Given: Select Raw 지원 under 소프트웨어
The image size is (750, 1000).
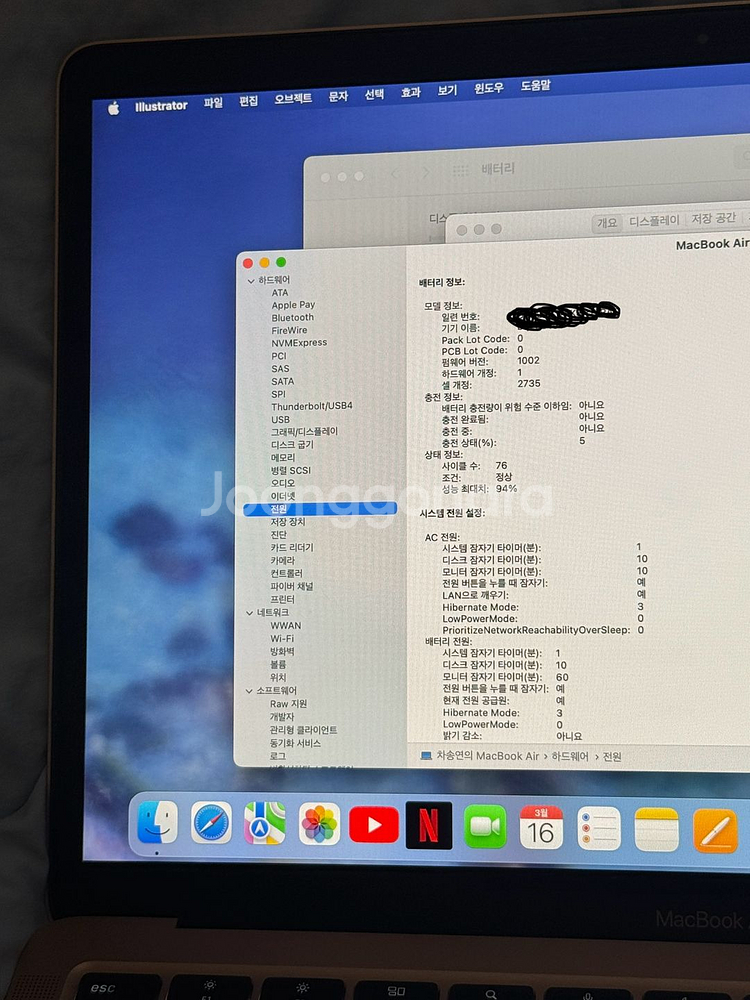Looking at the screenshot, I should 288,704.
